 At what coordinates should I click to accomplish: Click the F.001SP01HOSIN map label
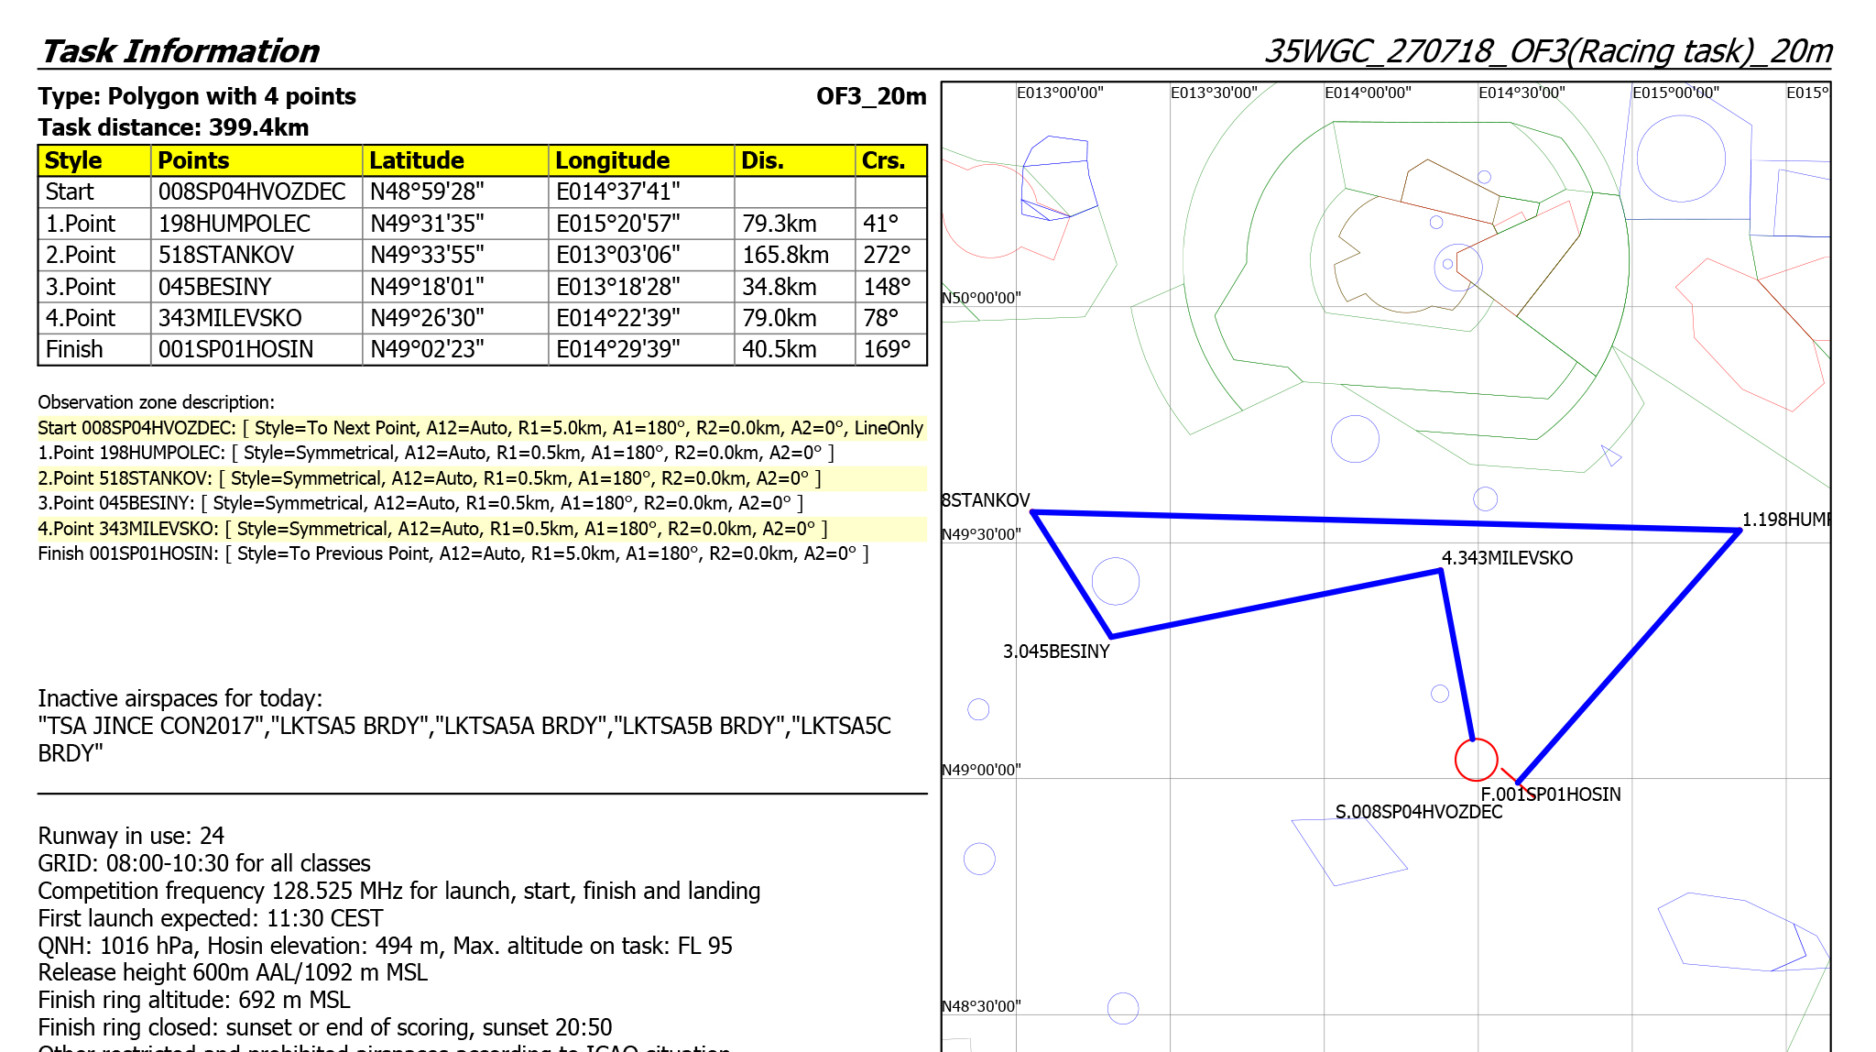click(1550, 794)
